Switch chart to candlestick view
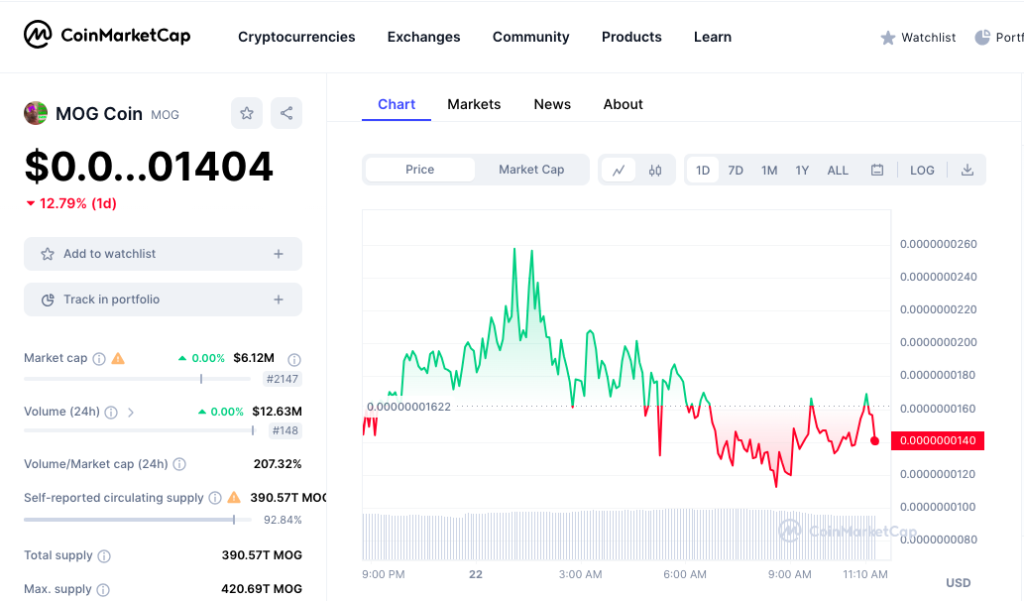1024x601 pixels. (655, 170)
